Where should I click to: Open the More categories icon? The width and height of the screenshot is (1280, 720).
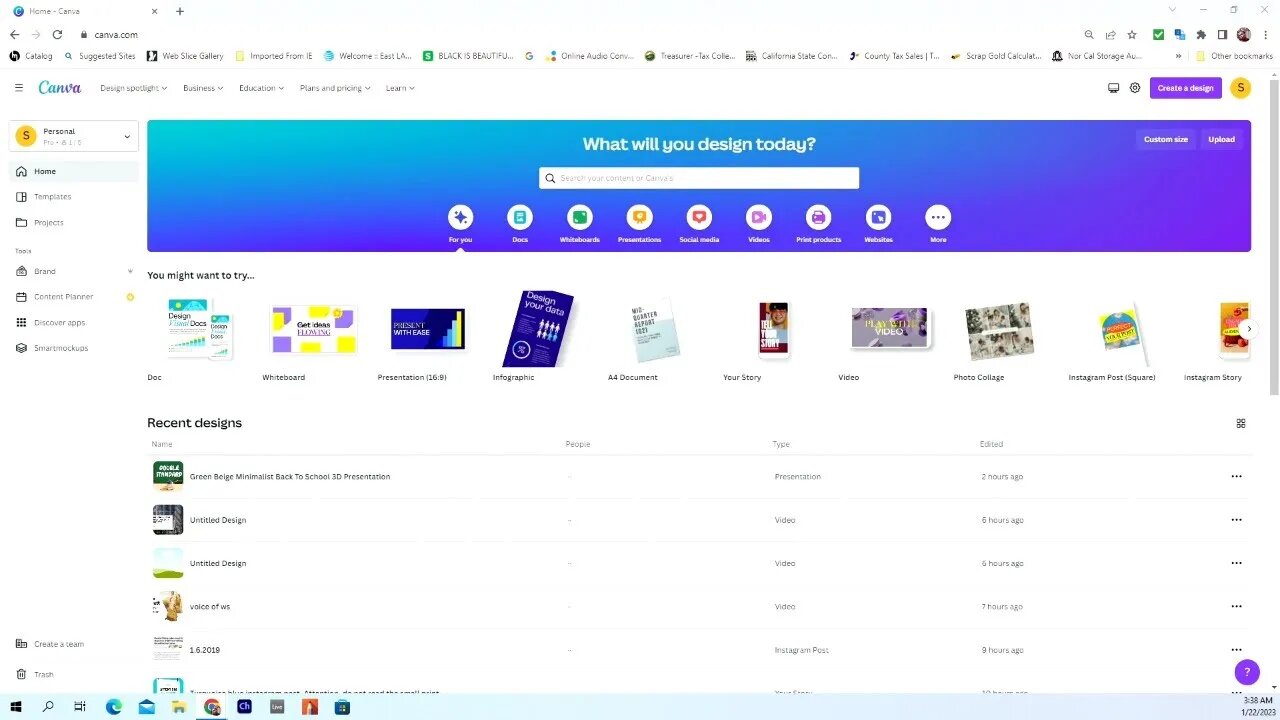938,217
